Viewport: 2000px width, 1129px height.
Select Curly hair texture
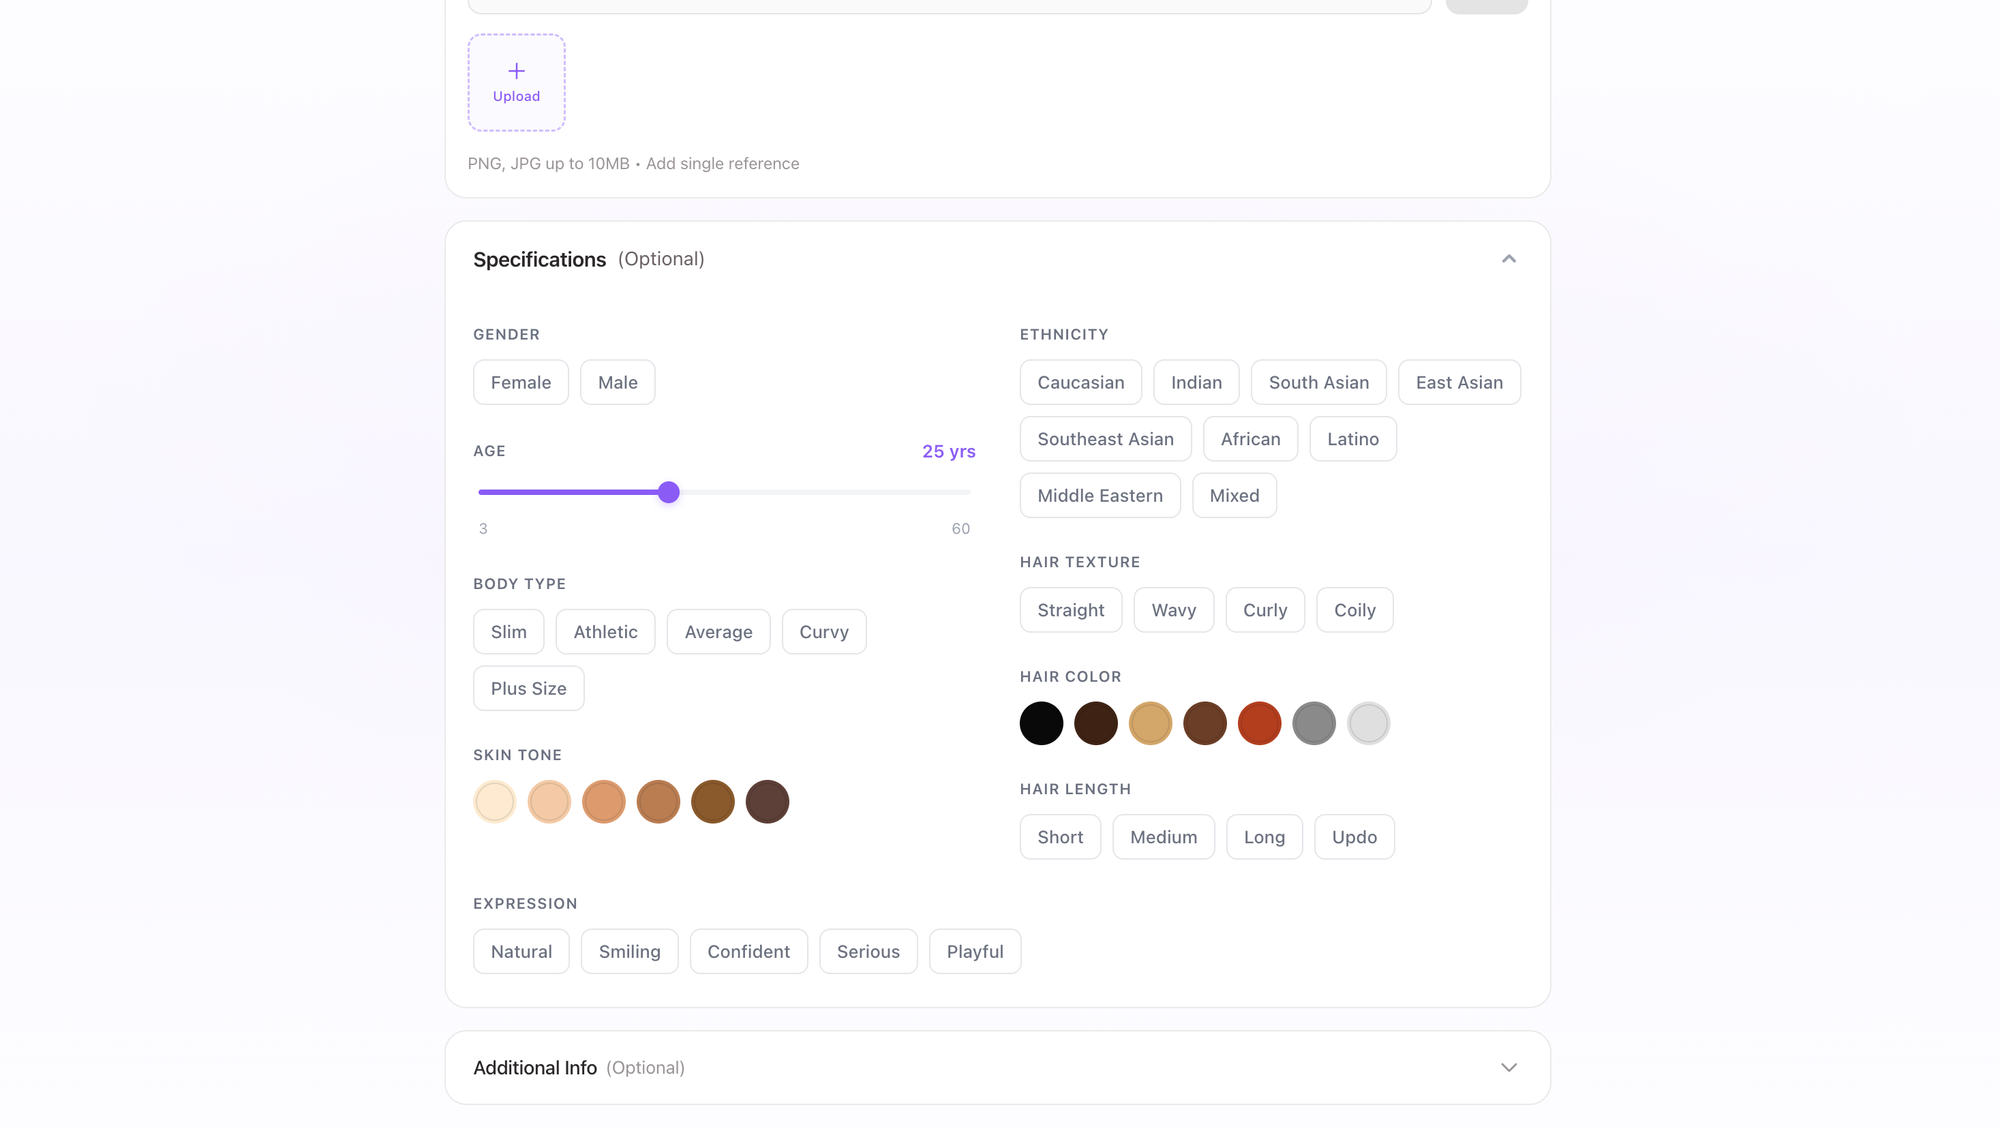tap(1264, 610)
